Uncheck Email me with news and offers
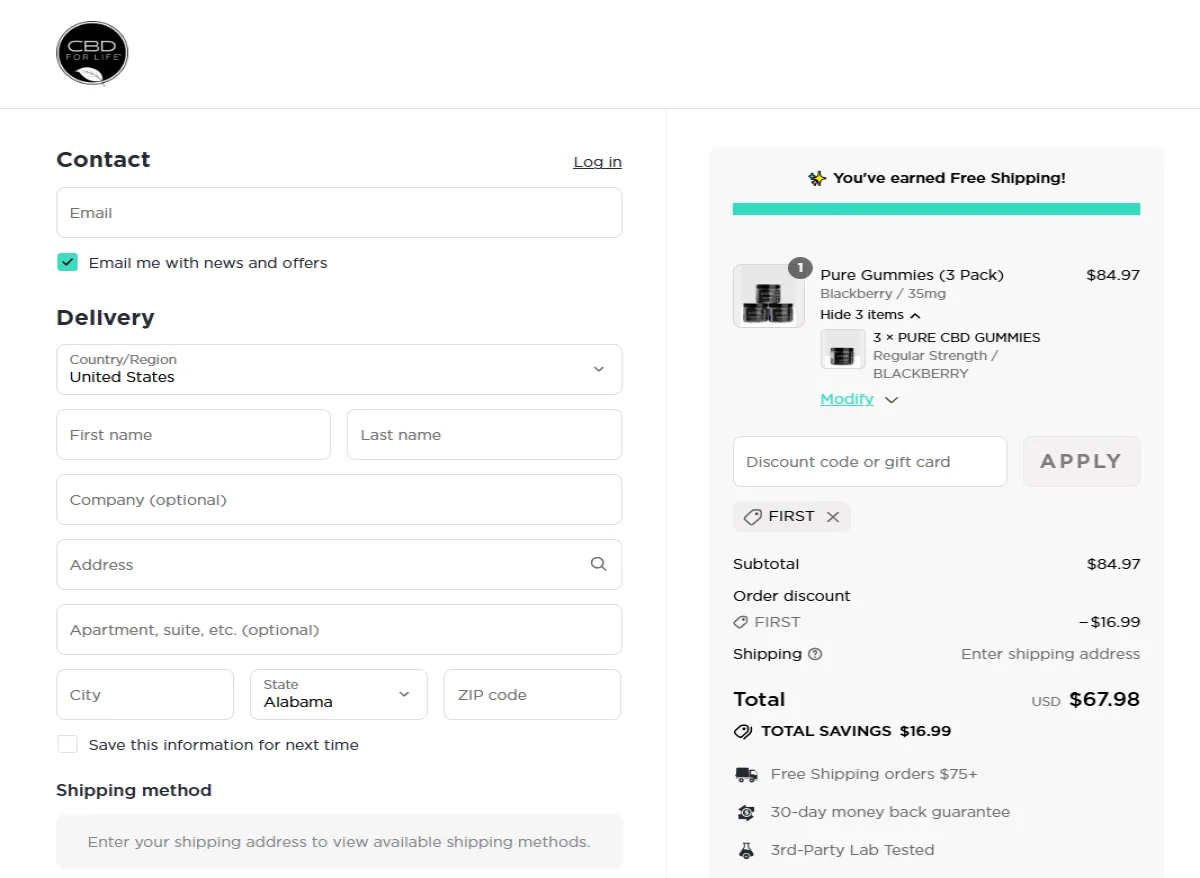The height and width of the screenshot is (878, 1200). 67,262
